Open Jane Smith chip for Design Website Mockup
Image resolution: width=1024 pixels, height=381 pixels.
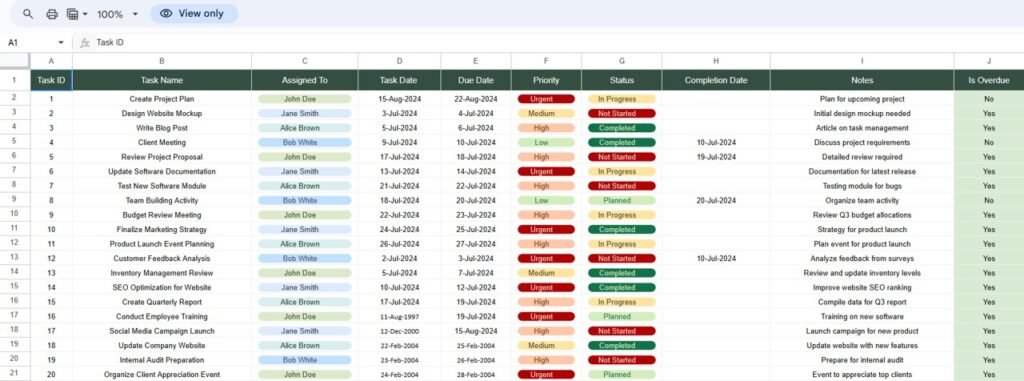304,114
